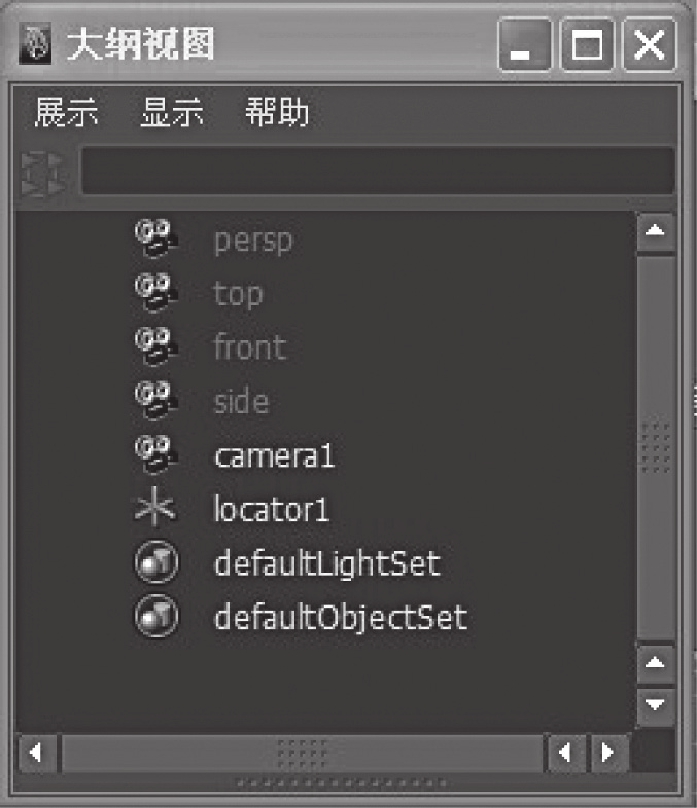
Task: Open the 显示 menu
Action: (172, 112)
